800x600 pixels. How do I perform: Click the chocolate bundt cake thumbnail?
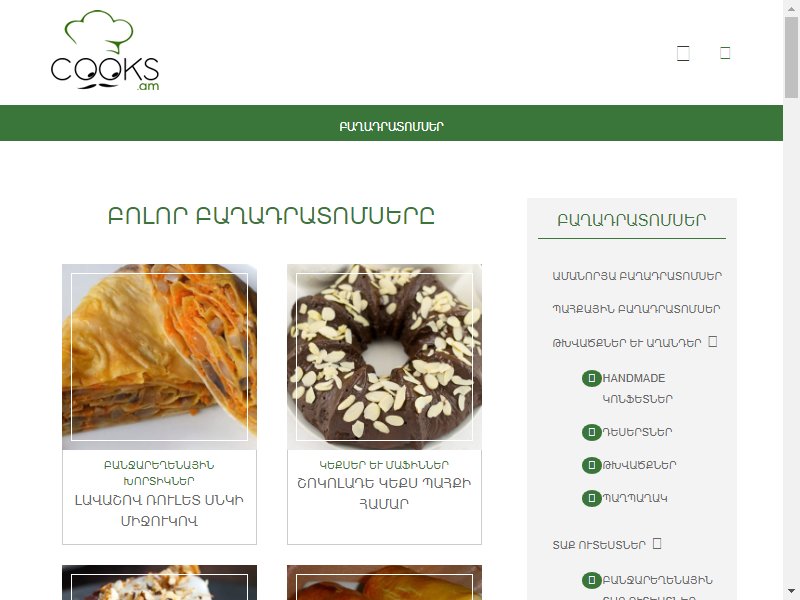click(384, 357)
